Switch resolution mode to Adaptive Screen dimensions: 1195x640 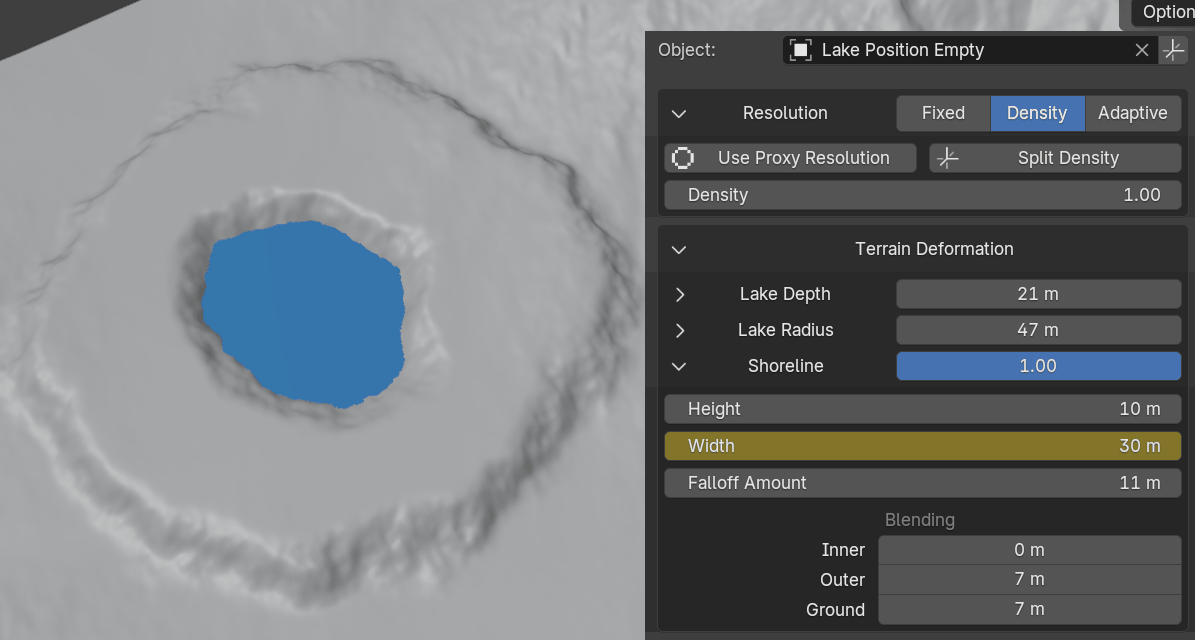tap(1132, 113)
